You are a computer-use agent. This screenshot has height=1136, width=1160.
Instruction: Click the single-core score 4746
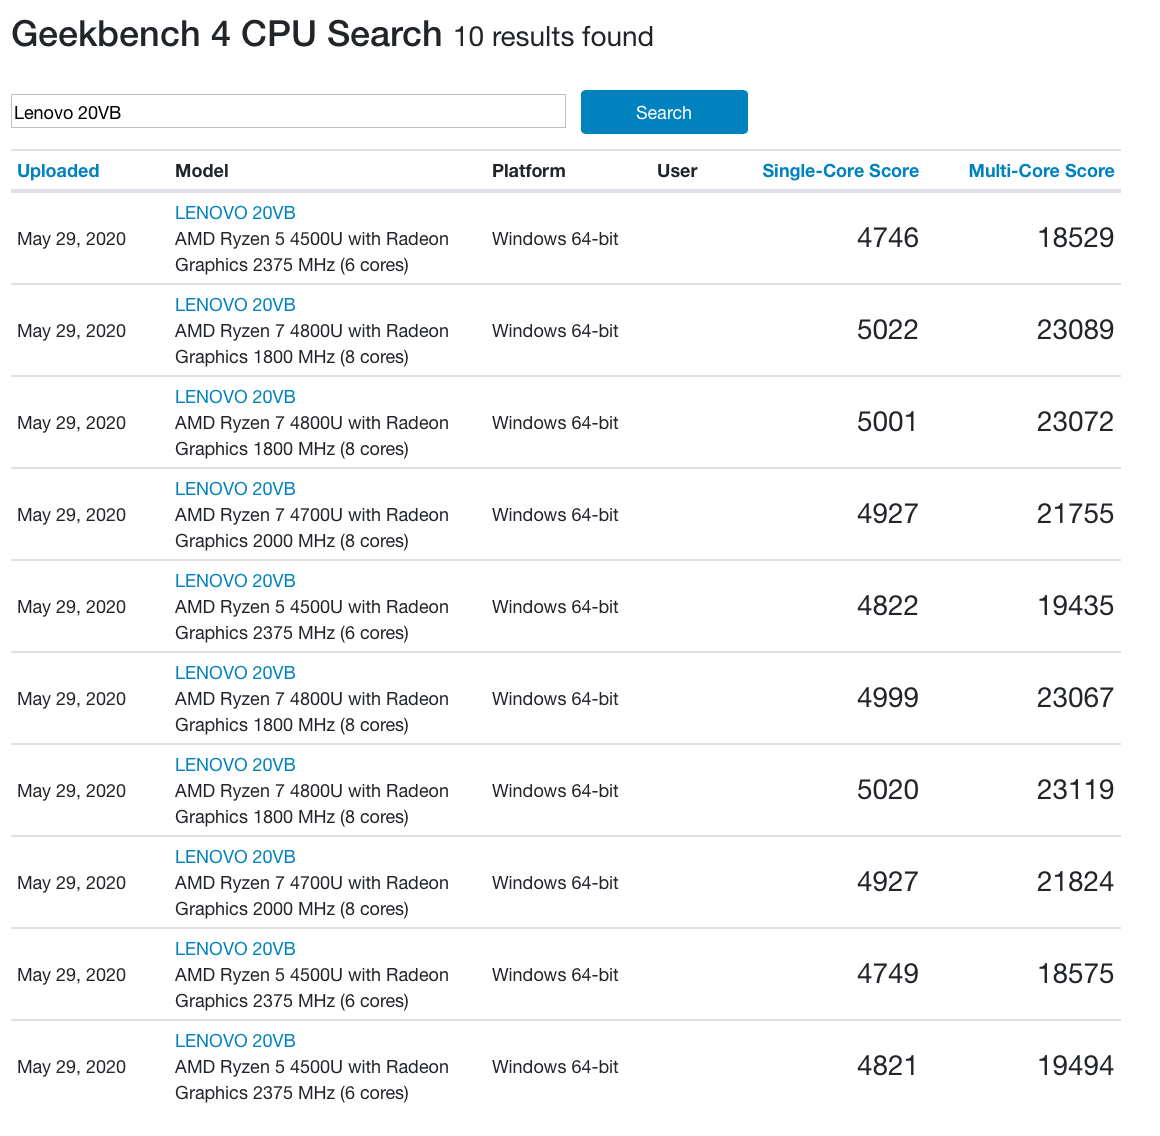(888, 238)
